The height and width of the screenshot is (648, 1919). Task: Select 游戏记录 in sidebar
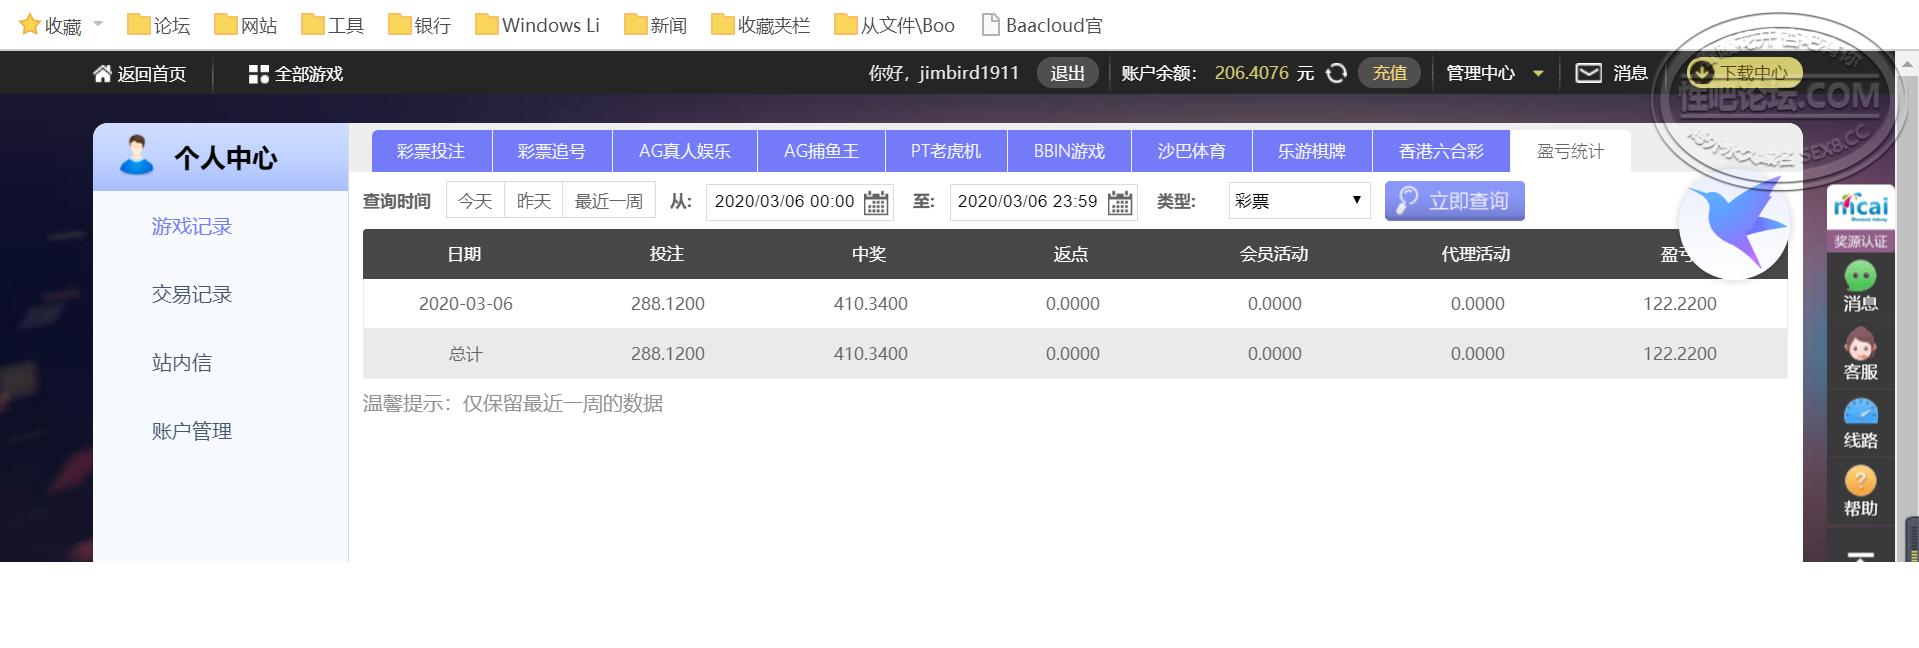[x=192, y=227]
